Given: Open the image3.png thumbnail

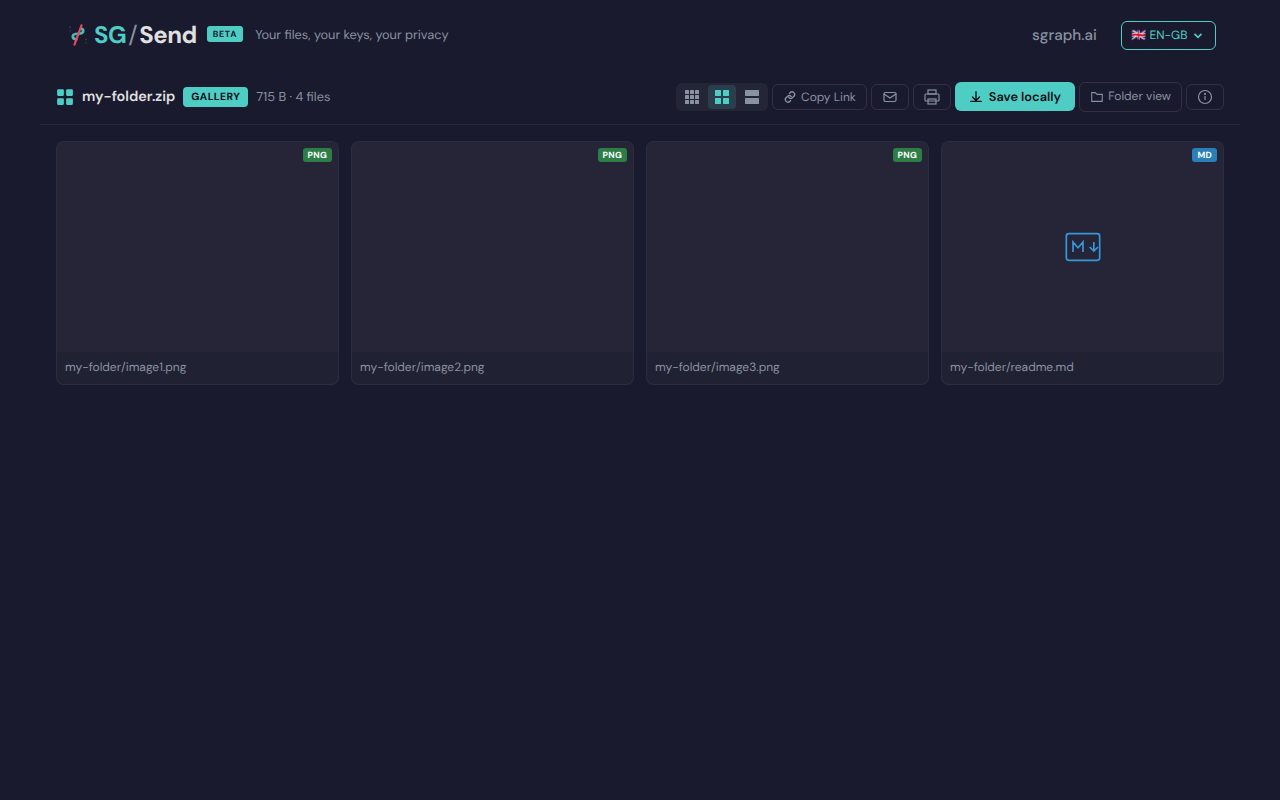Looking at the screenshot, I should point(787,247).
